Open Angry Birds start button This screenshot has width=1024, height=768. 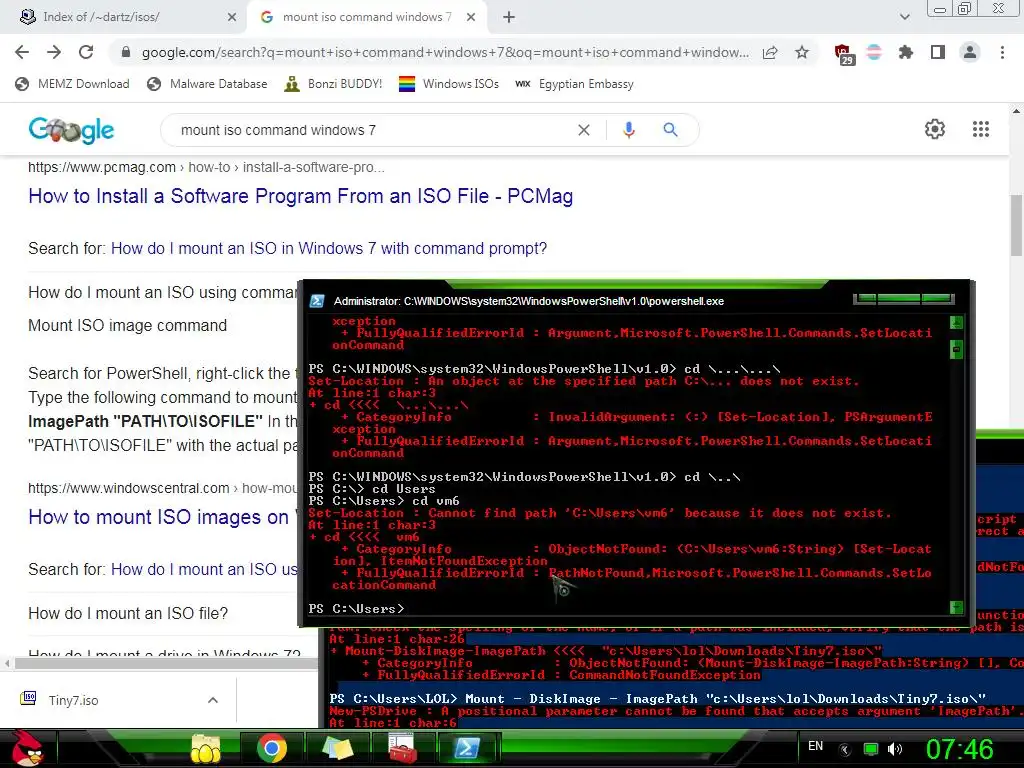[26, 748]
